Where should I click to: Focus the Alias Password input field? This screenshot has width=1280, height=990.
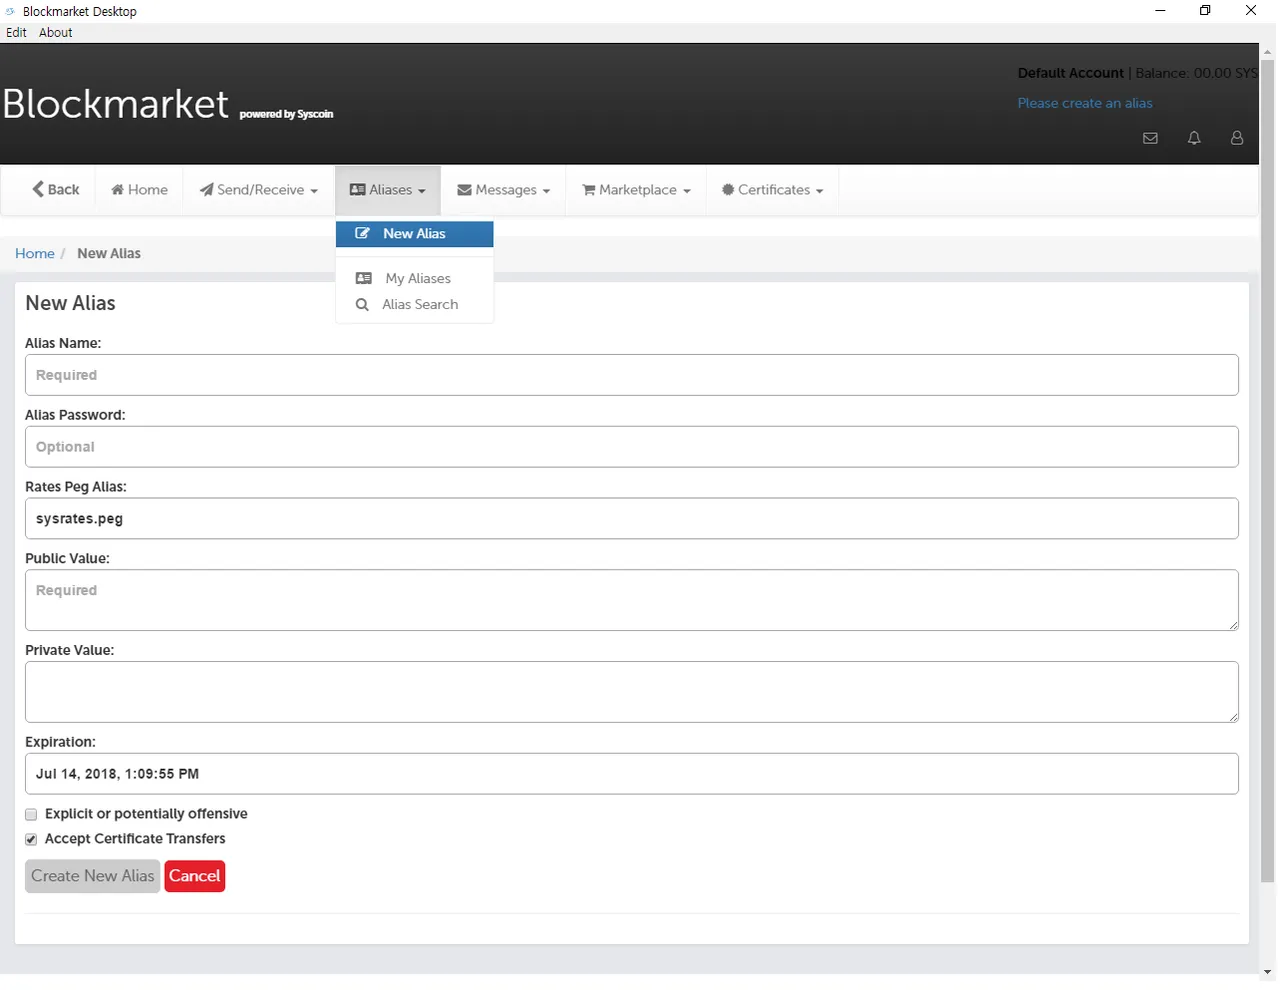(x=632, y=447)
